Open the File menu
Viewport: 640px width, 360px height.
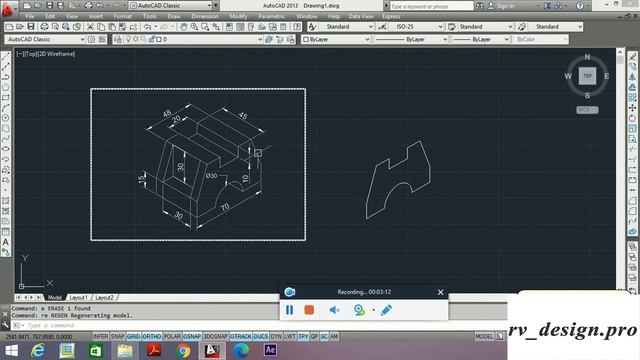click(30, 16)
